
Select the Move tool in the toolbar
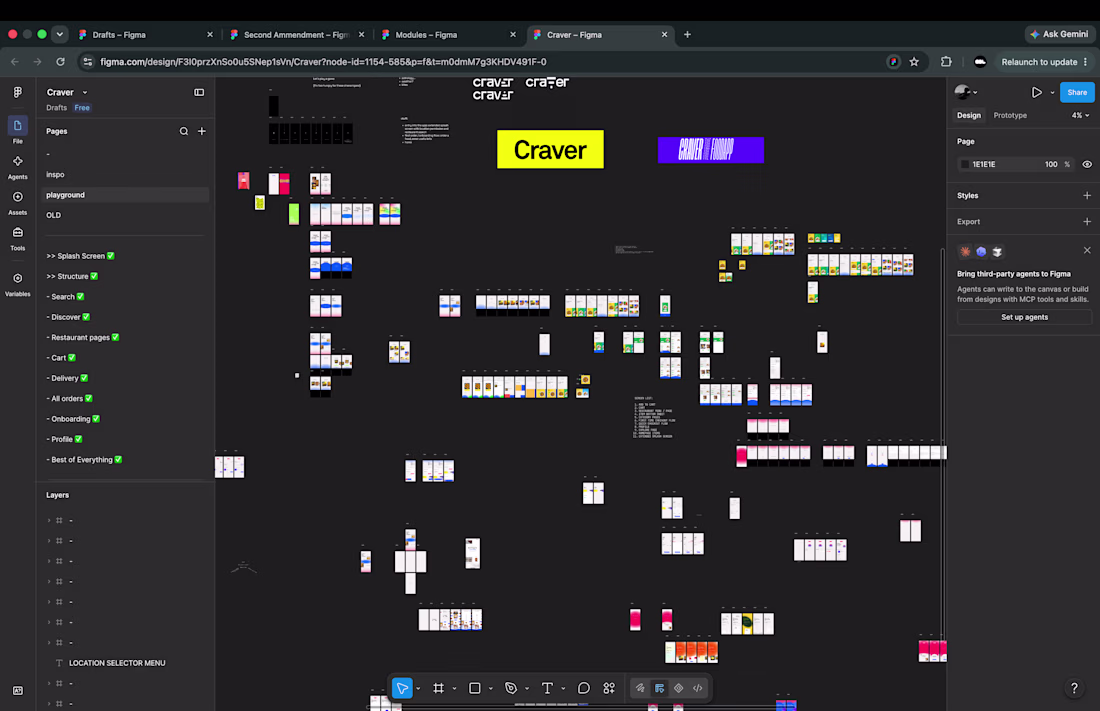click(x=403, y=688)
